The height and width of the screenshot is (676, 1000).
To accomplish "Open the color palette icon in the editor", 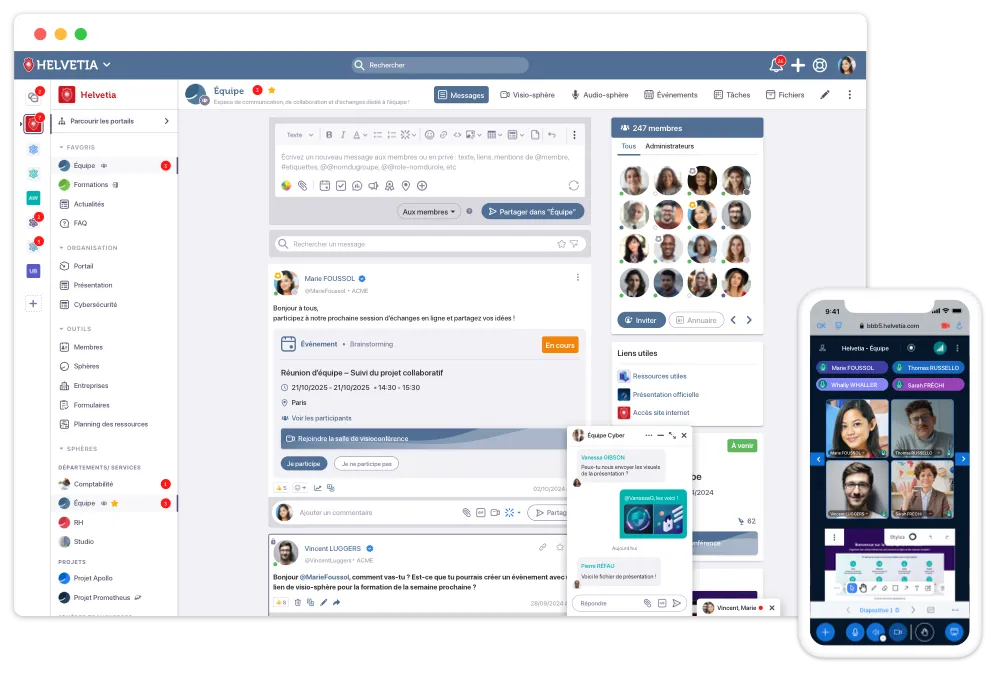I will click(x=286, y=186).
